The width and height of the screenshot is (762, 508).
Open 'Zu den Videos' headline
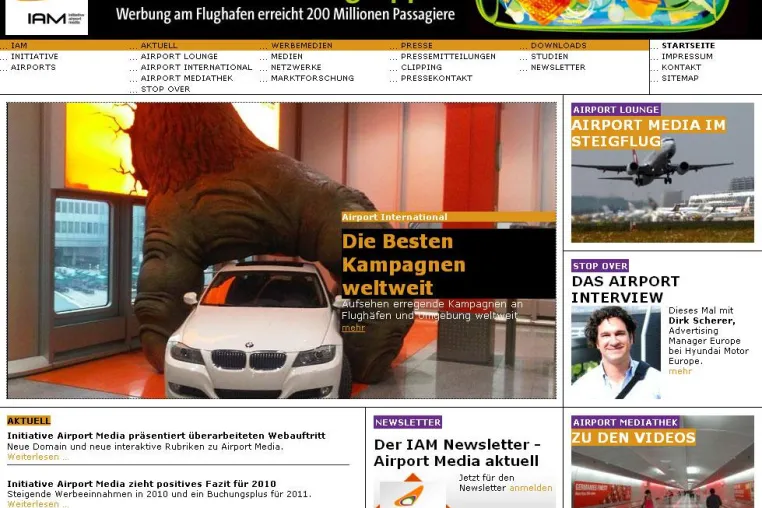[x=633, y=438]
